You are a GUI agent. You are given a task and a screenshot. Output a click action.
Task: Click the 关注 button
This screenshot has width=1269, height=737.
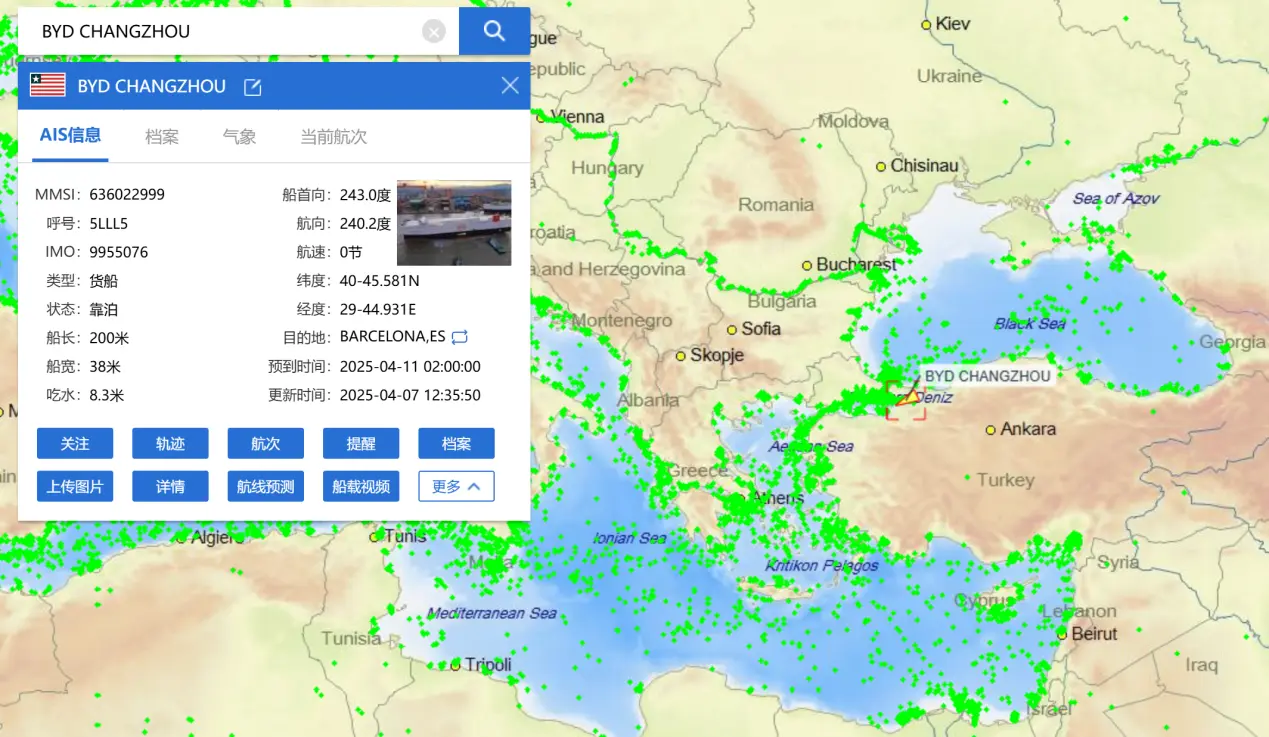[75, 443]
